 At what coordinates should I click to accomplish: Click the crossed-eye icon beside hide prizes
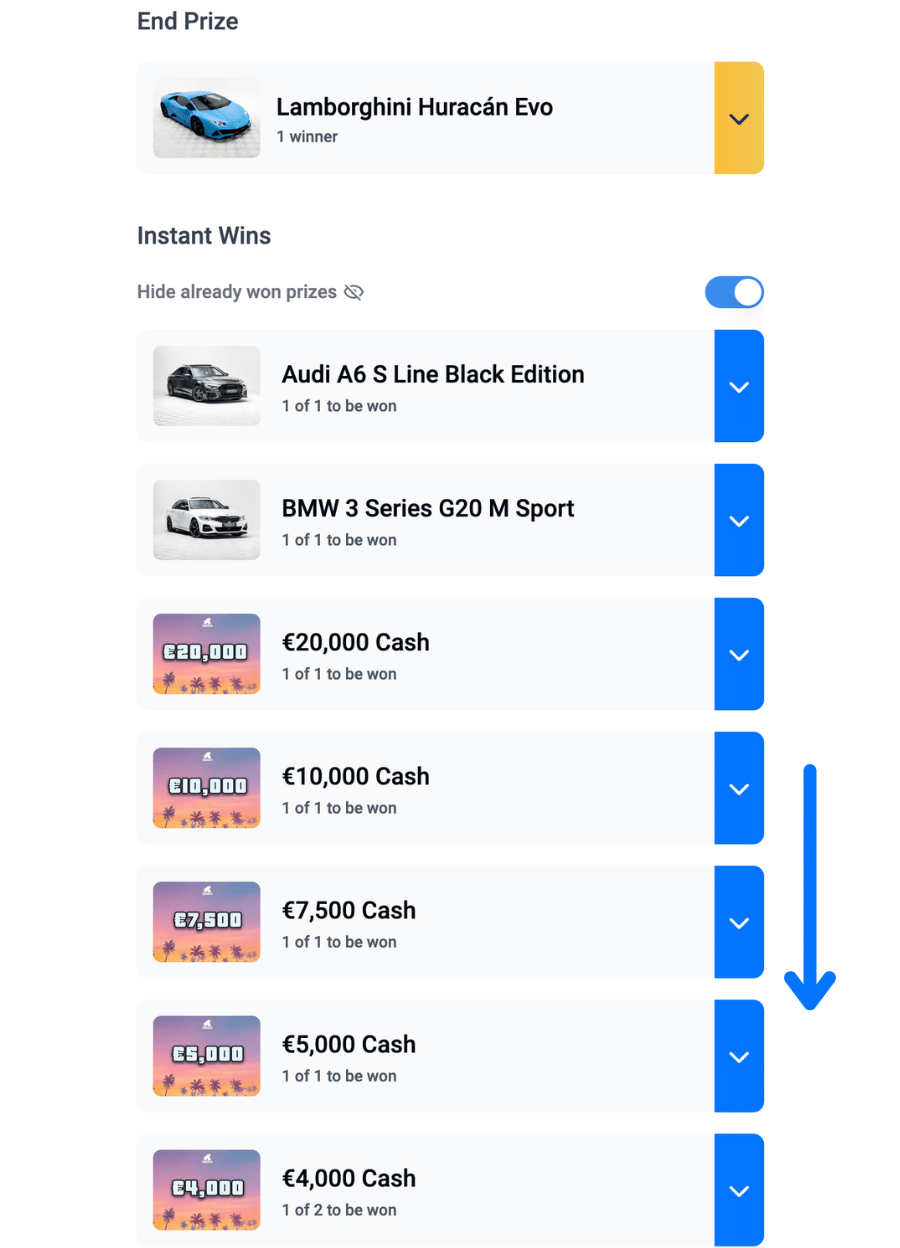353,292
